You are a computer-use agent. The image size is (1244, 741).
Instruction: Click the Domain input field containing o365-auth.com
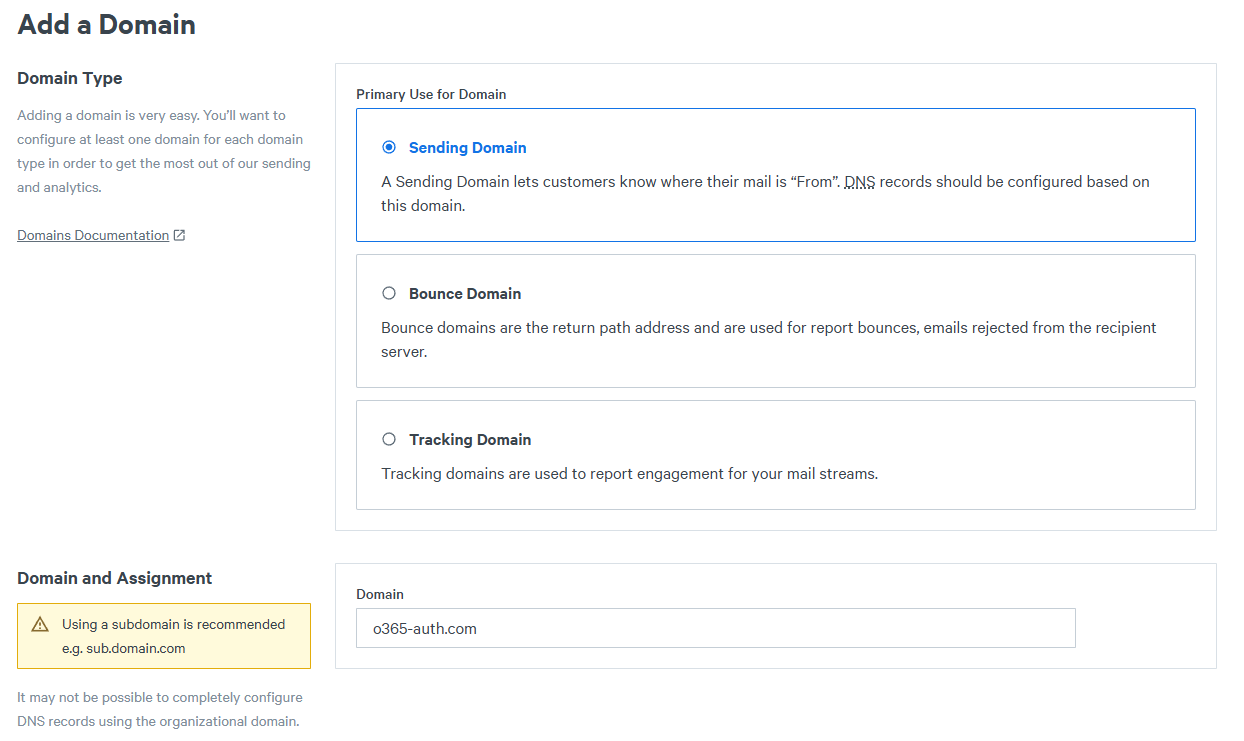[716, 628]
